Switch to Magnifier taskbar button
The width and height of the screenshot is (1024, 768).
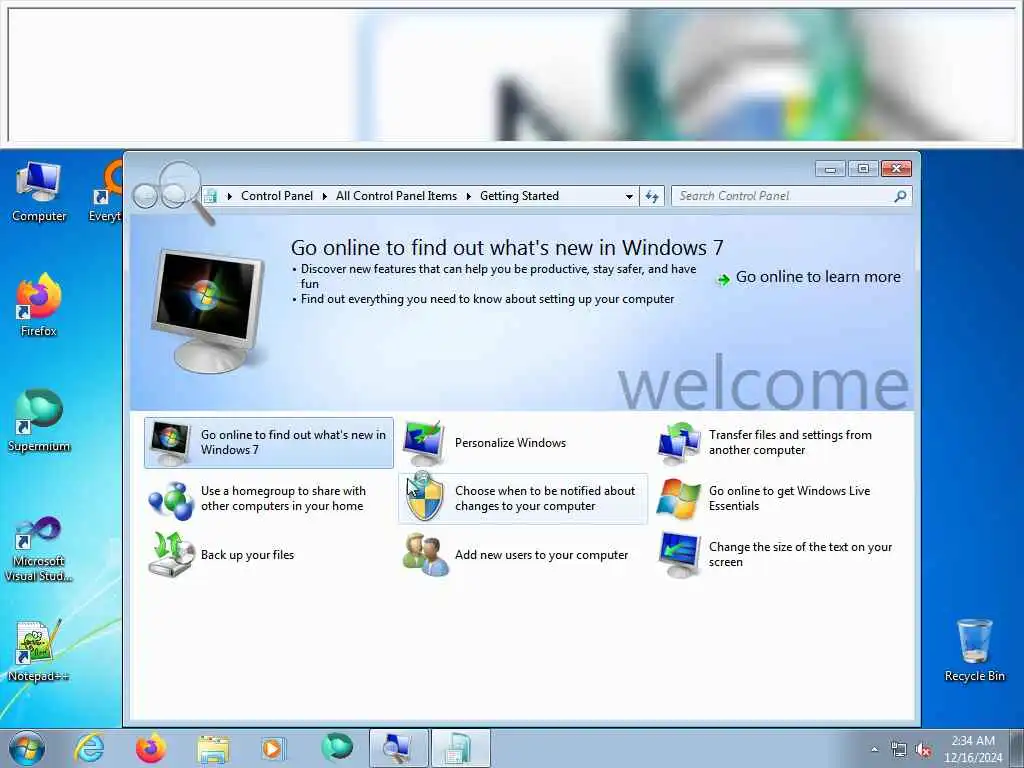[x=398, y=748]
